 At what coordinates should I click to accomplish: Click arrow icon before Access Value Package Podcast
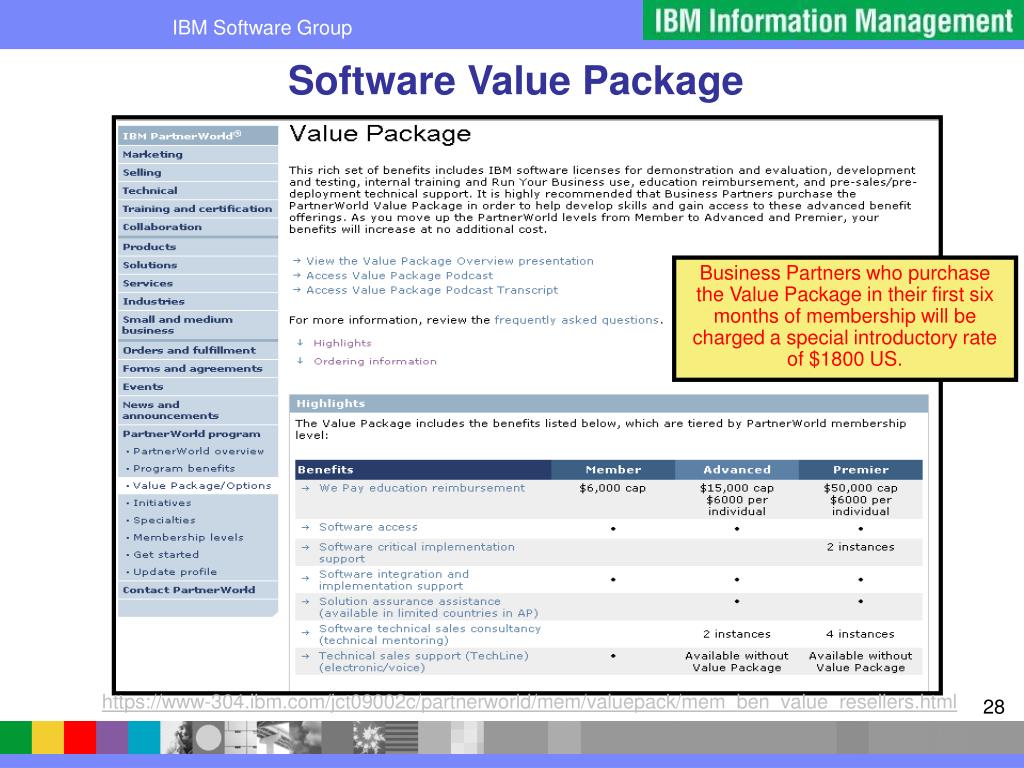tap(296, 276)
